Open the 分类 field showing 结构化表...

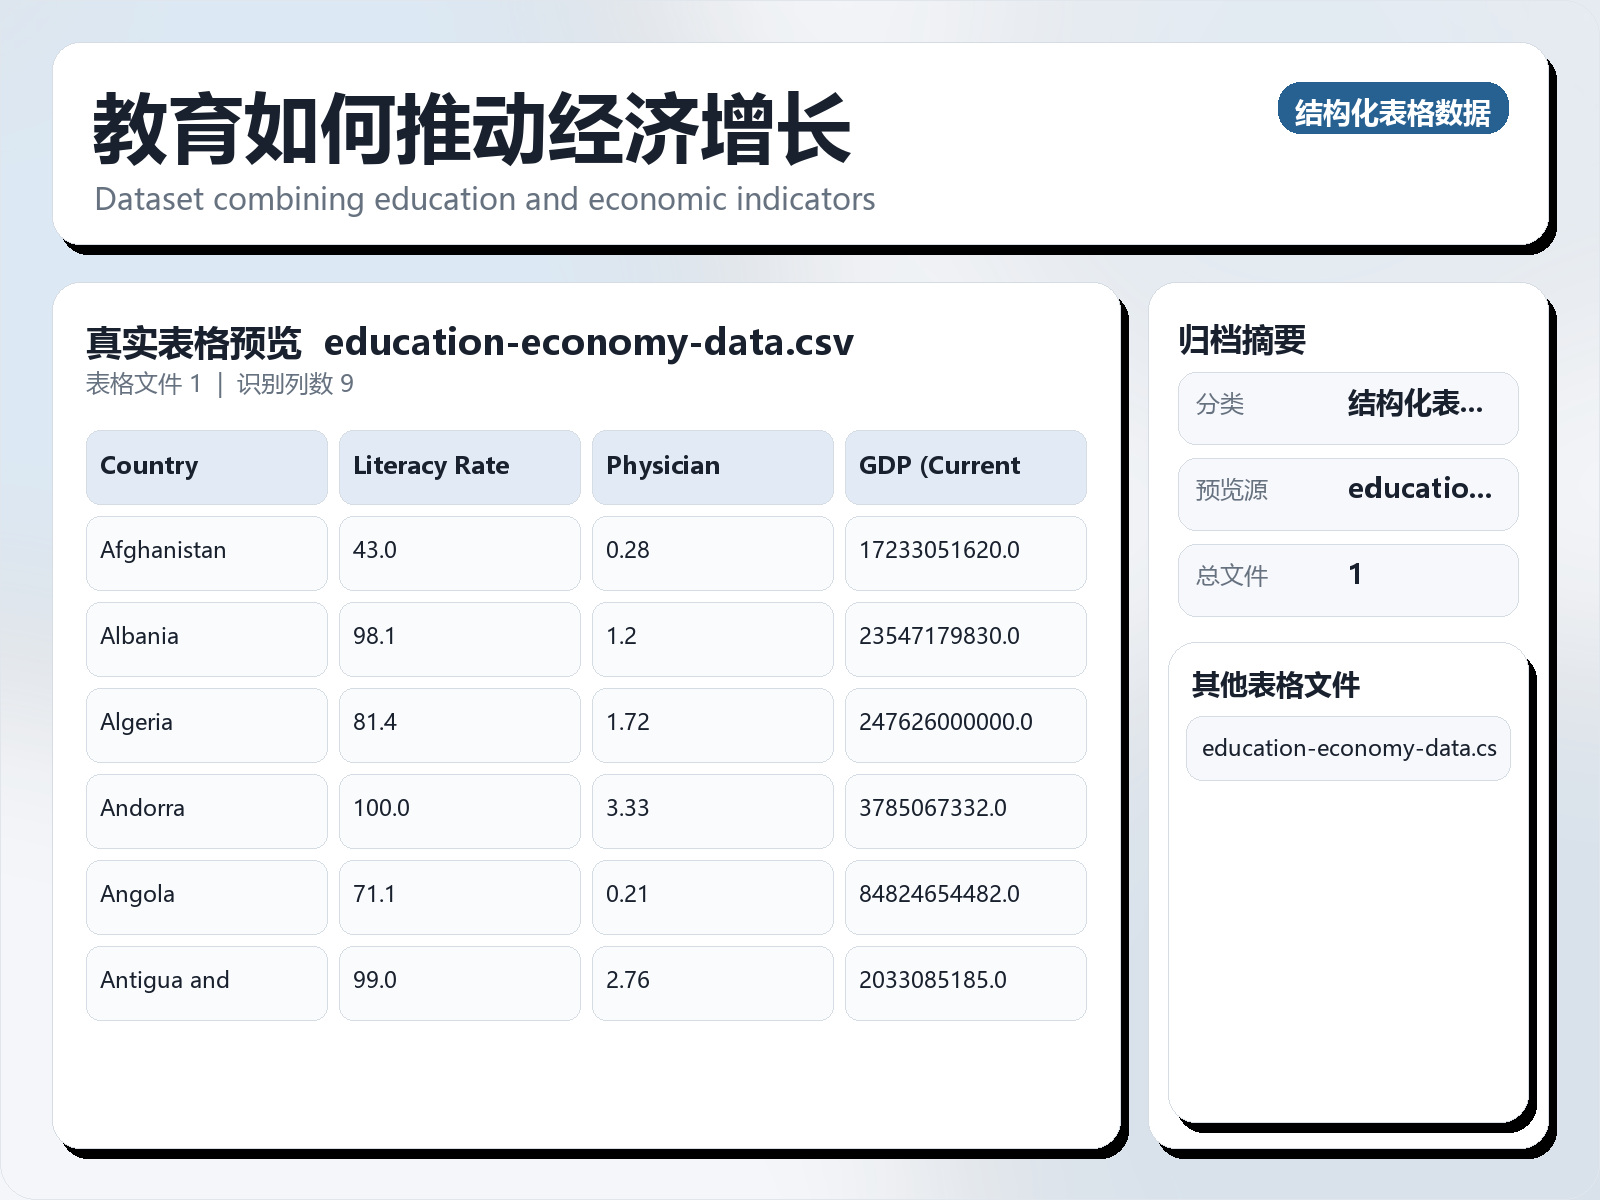1348,406
